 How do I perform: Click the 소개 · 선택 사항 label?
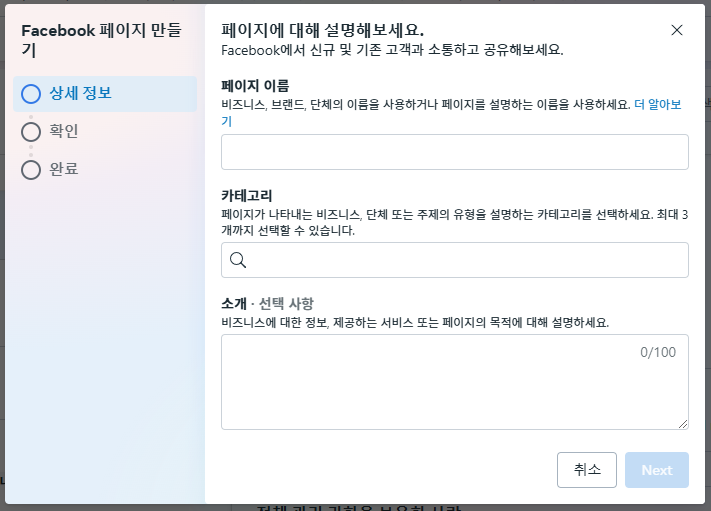click(268, 303)
